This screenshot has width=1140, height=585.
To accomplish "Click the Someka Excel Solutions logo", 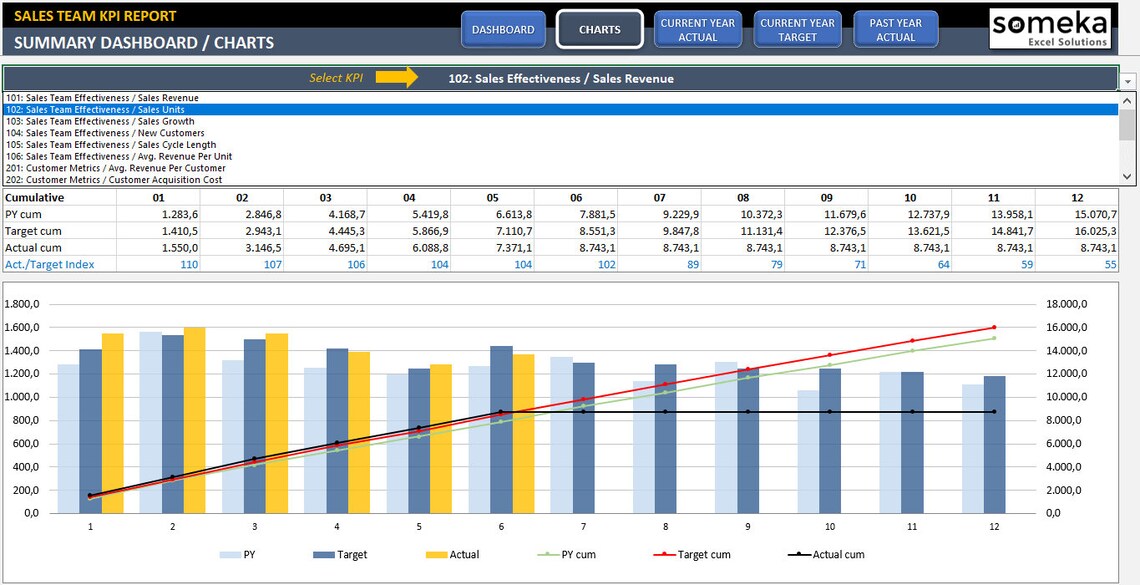I will pos(1050,29).
